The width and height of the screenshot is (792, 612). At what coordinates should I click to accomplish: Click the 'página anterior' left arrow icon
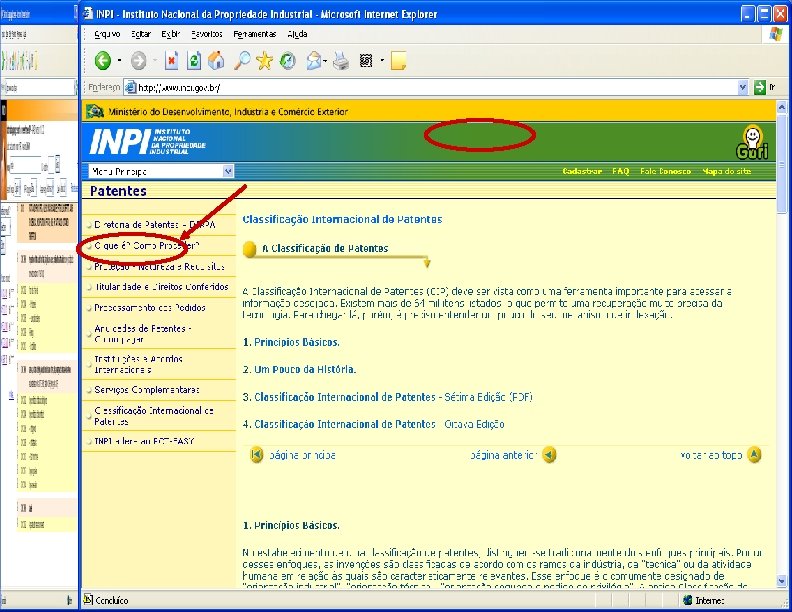(x=549, y=455)
